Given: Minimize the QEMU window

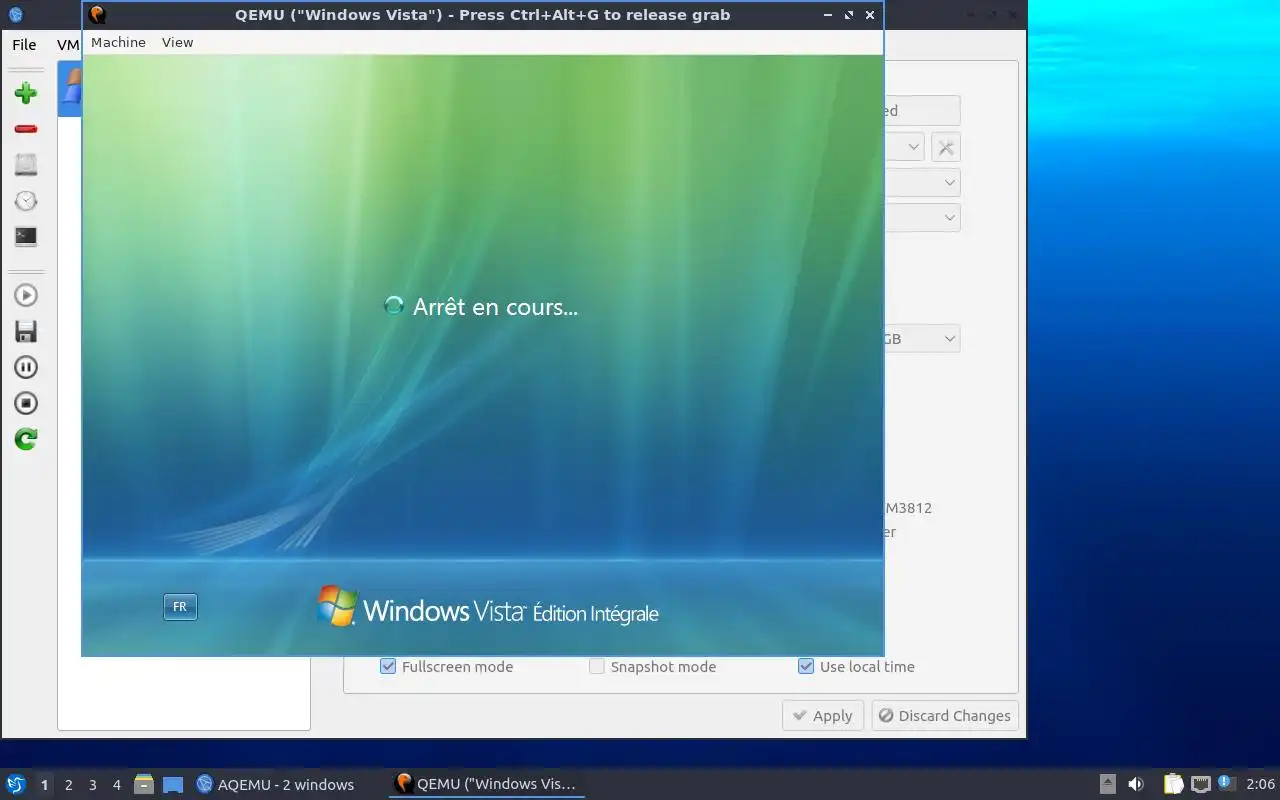Looking at the screenshot, I should pos(827,15).
